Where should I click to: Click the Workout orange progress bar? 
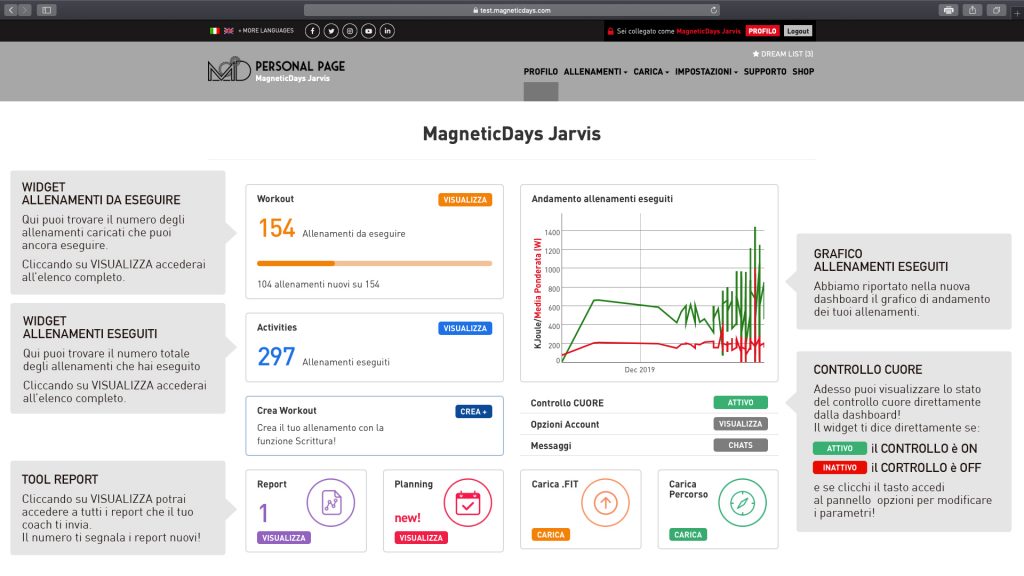[374, 264]
